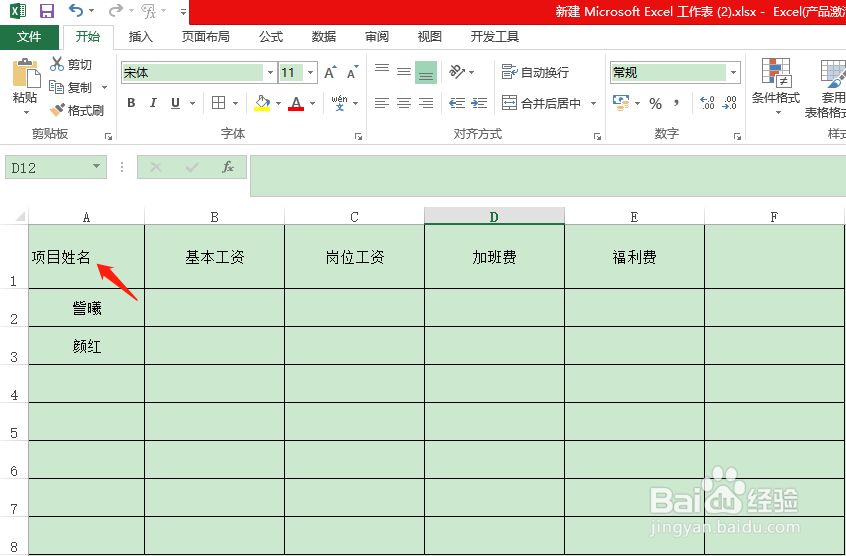Apply comma style number format
This screenshot has height=556, width=846.
point(677,103)
